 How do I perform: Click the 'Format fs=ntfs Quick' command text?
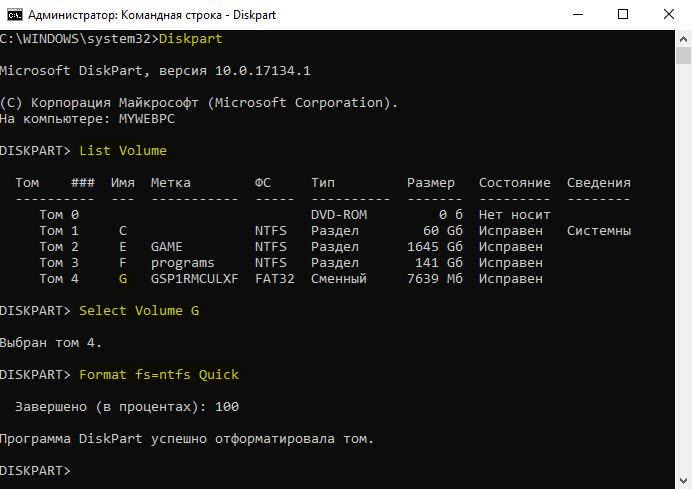159,375
